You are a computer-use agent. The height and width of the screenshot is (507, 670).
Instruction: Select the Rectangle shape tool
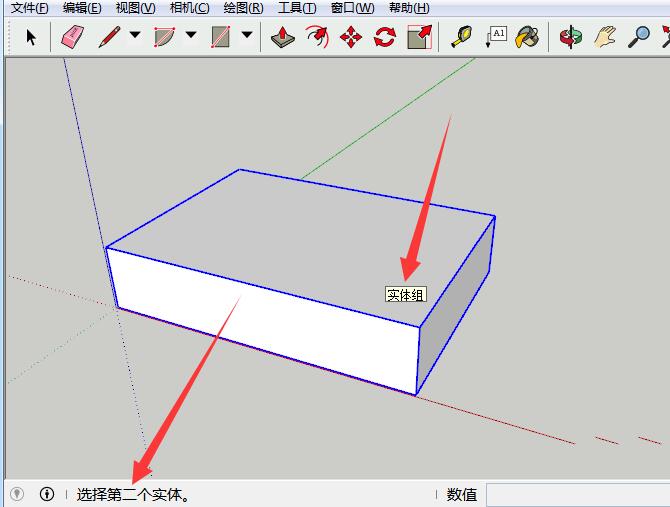click(221, 37)
